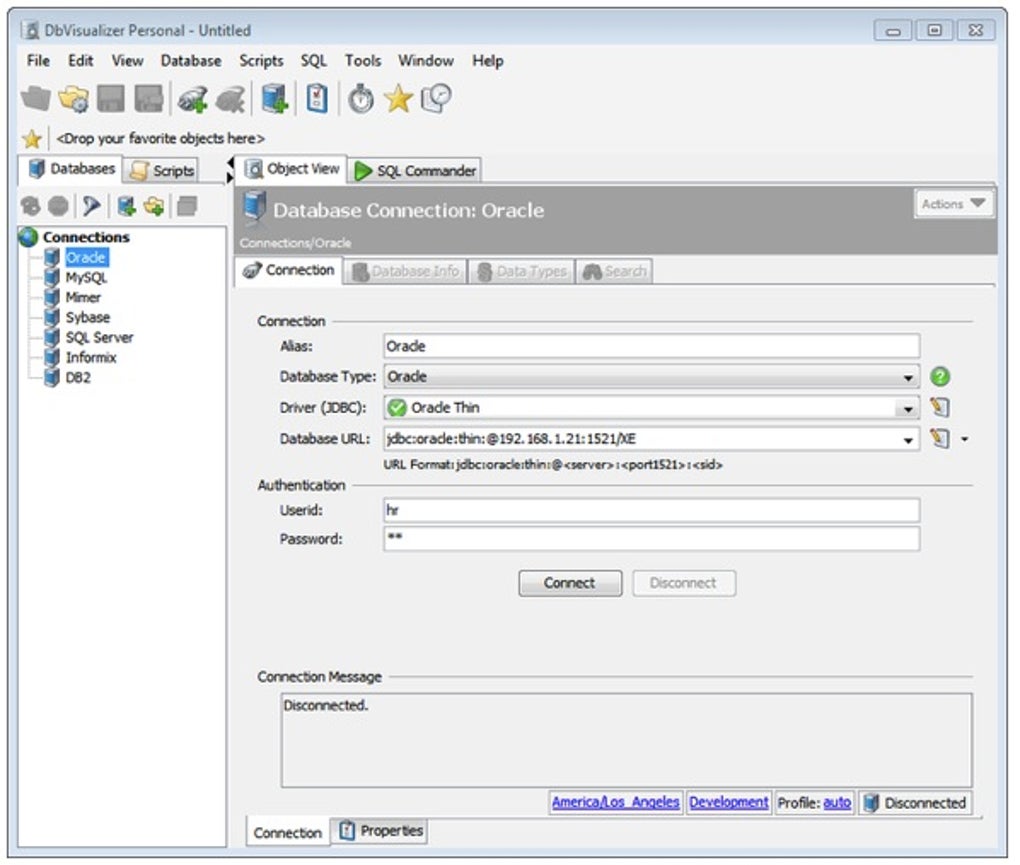The height and width of the screenshot is (865, 1020).
Task: Click the stopwatch icon in main toolbar
Action: pos(360,98)
